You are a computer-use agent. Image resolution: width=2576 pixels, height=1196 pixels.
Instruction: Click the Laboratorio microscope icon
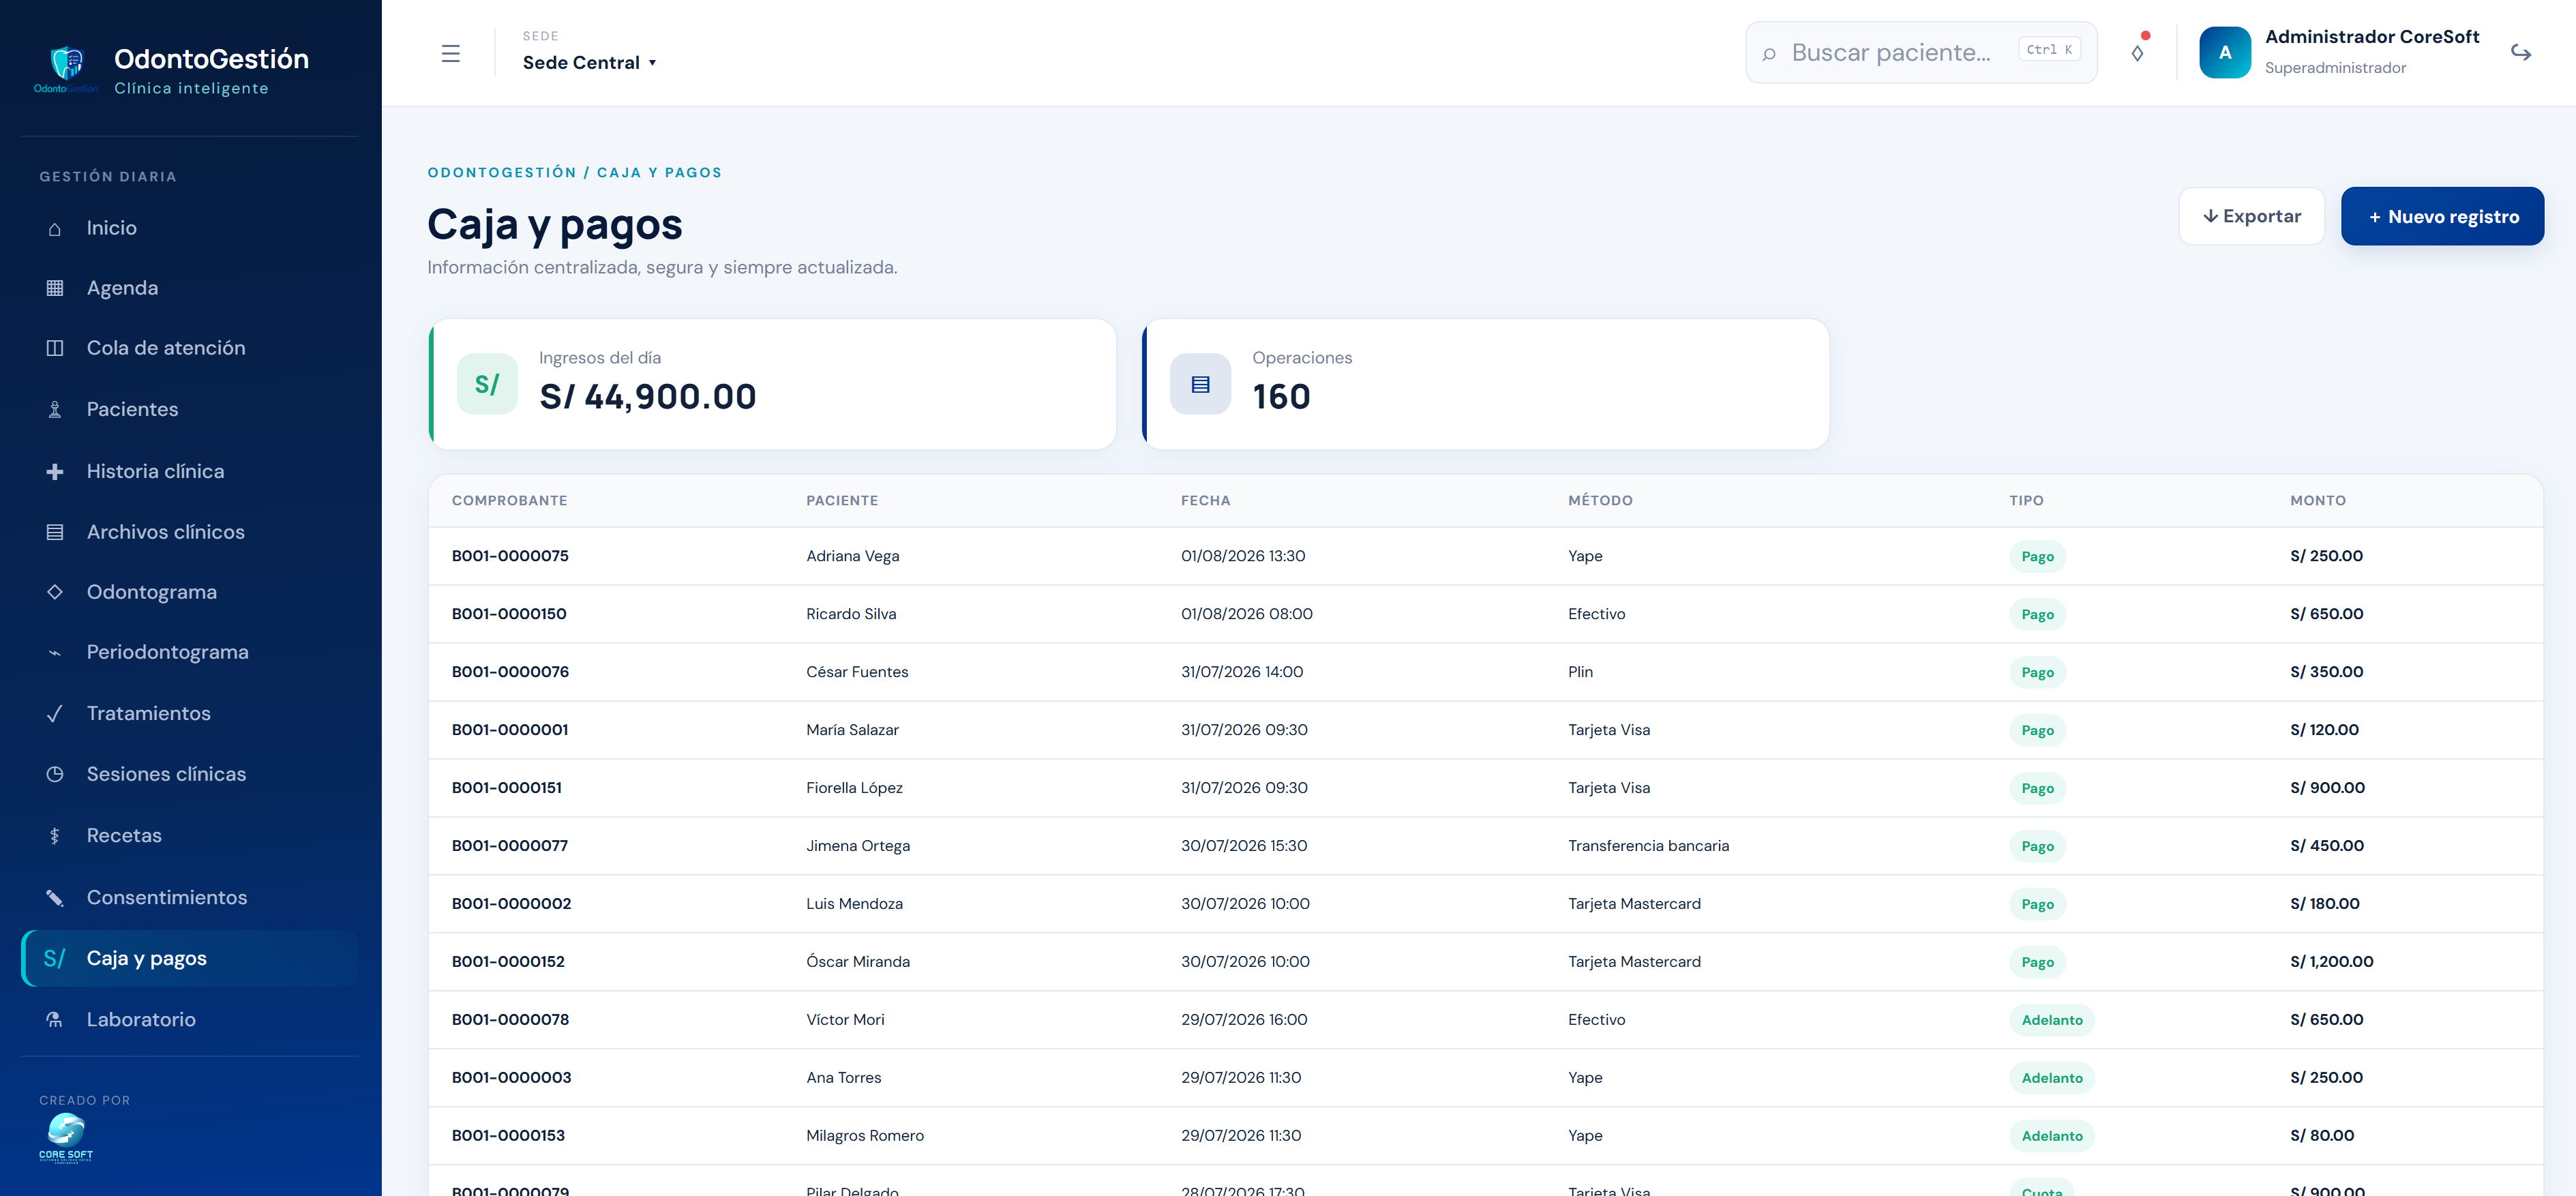pyautogui.click(x=55, y=1019)
